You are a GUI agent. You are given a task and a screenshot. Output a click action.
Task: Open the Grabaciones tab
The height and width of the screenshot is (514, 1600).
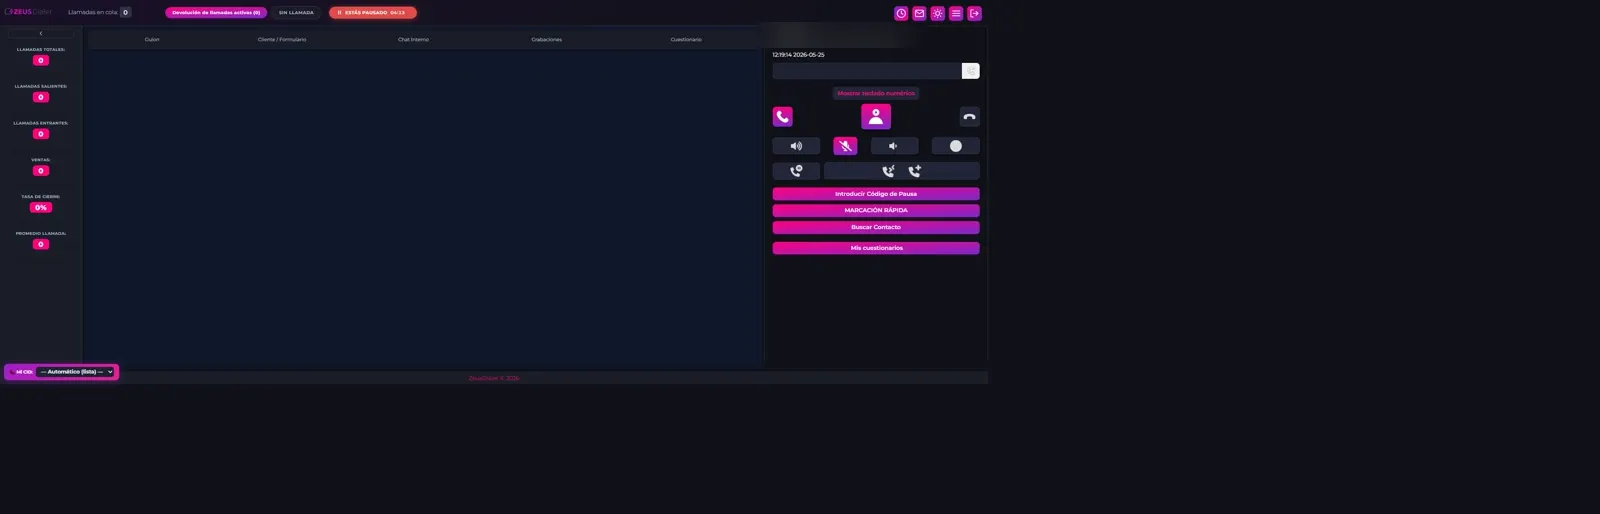(x=547, y=40)
